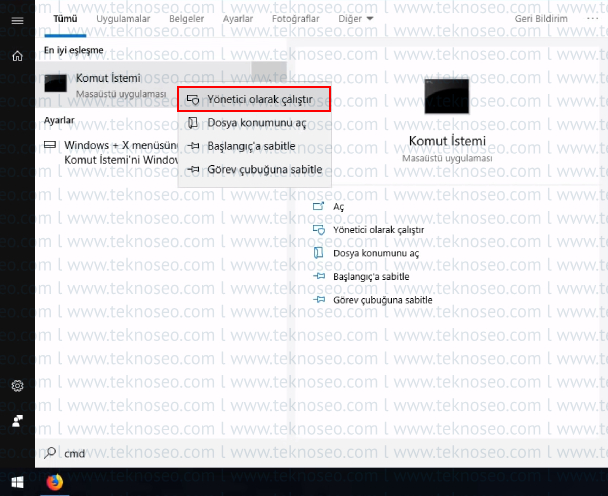The image size is (608, 496).
Task: Open the three-dots more options menu
Action: click(x=592, y=18)
